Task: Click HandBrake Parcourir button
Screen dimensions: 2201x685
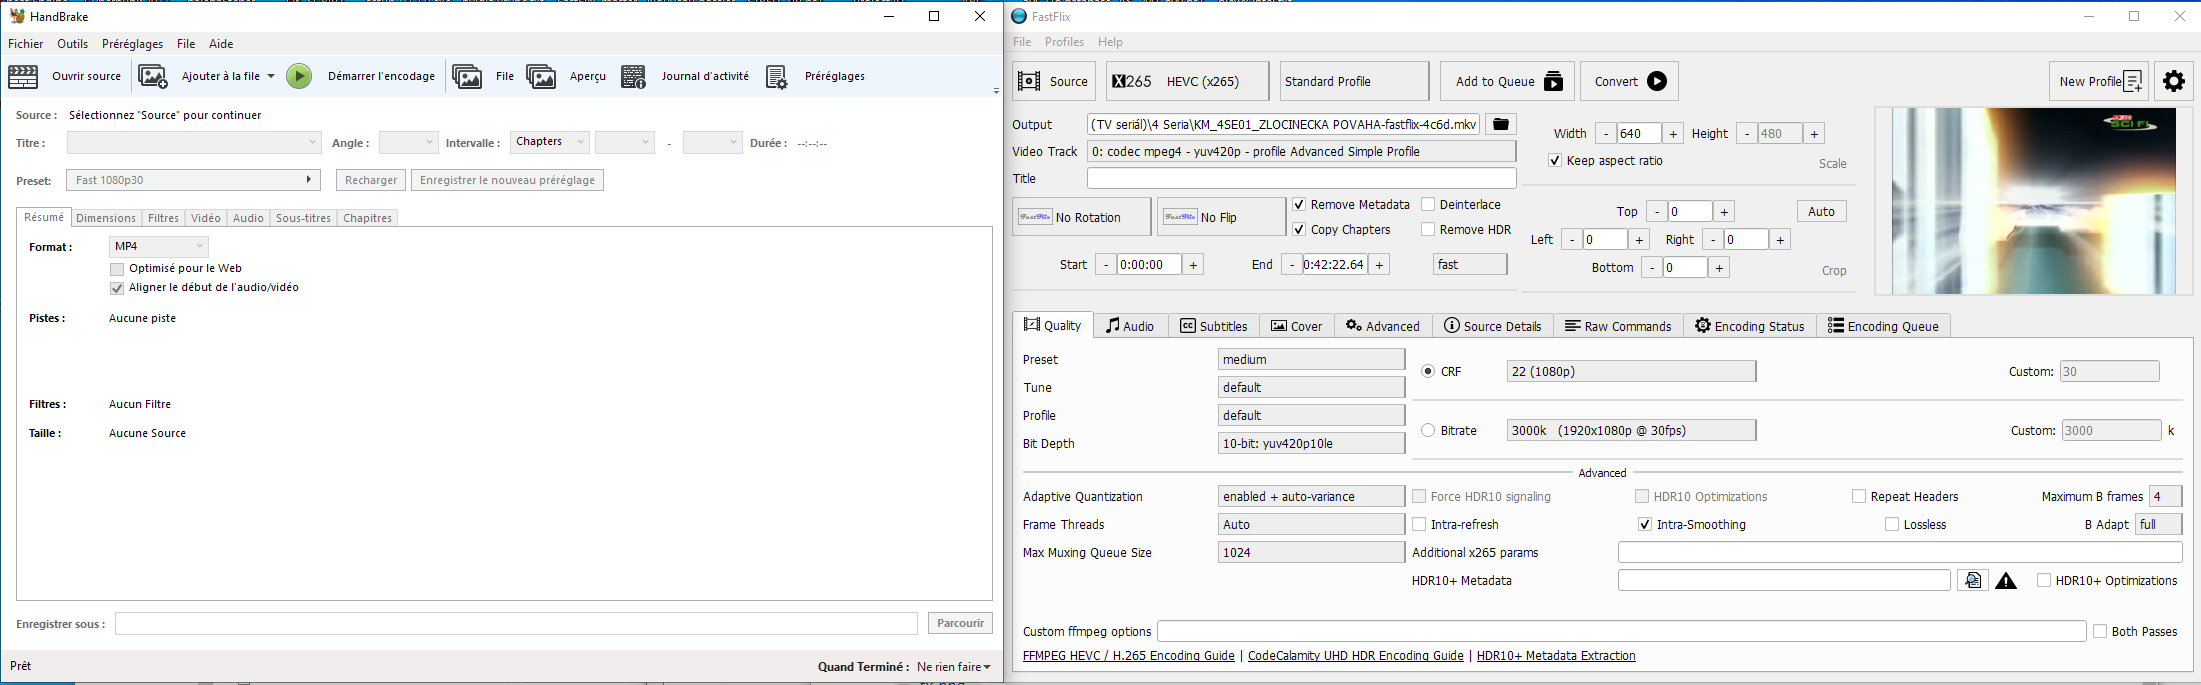Action: click(x=960, y=623)
